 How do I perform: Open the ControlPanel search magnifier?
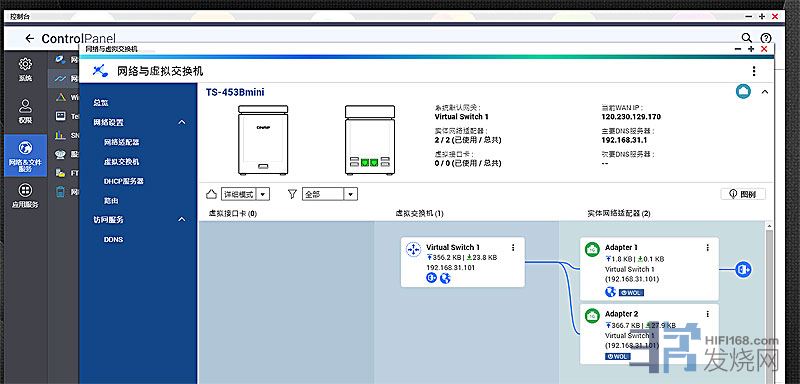[746, 38]
